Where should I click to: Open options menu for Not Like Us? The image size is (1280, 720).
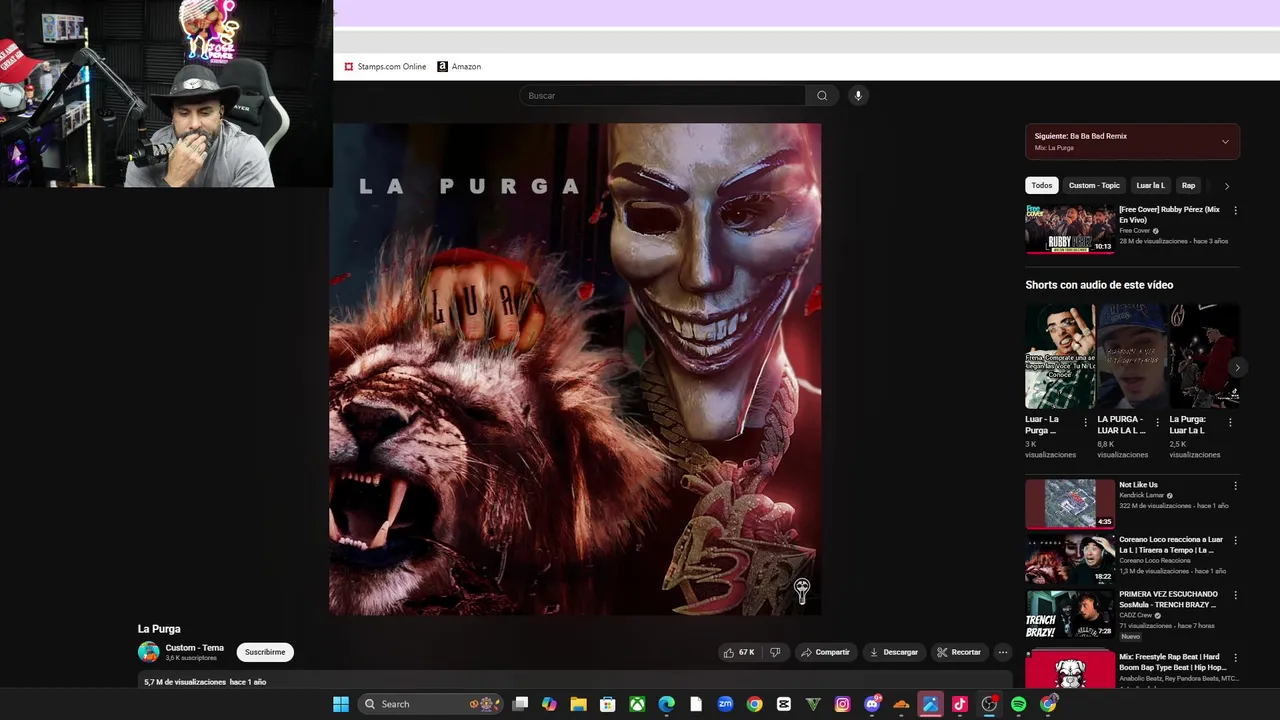pyautogui.click(x=1235, y=486)
